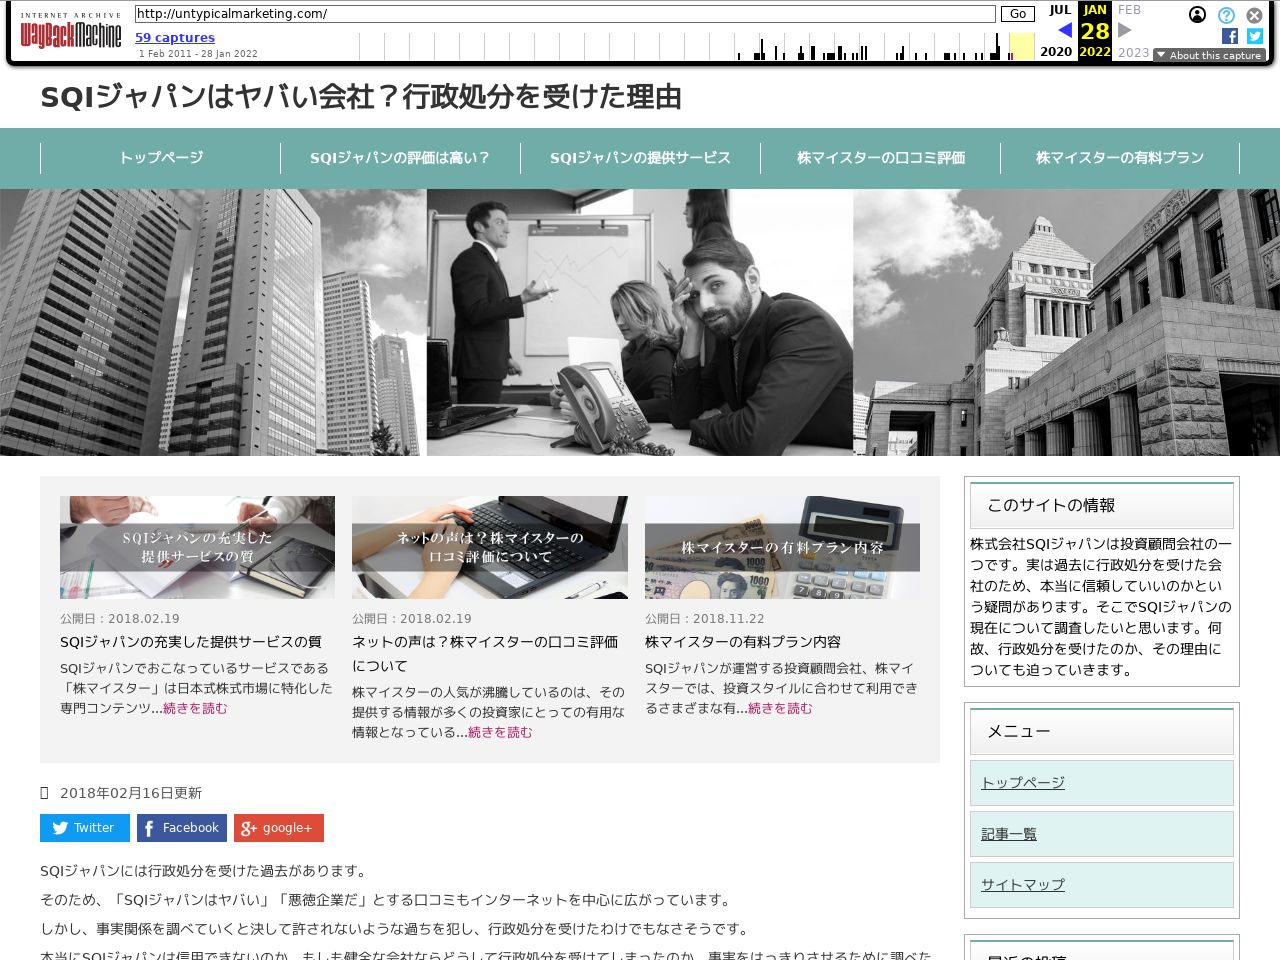Select the トップページ navigation tab
The width and height of the screenshot is (1280, 960).
point(161,158)
